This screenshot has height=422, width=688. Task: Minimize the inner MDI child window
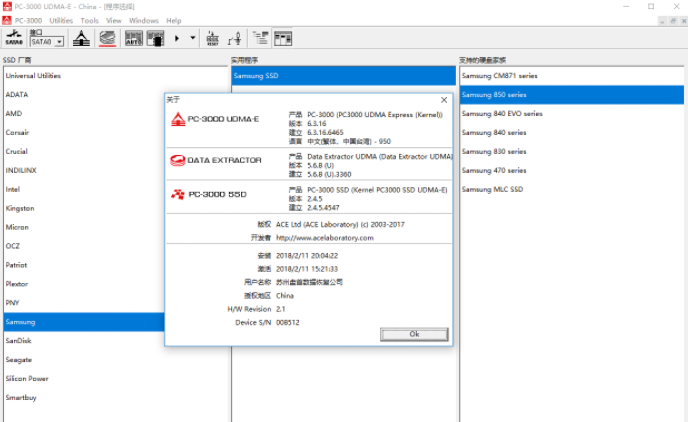pyautogui.click(x=662, y=21)
